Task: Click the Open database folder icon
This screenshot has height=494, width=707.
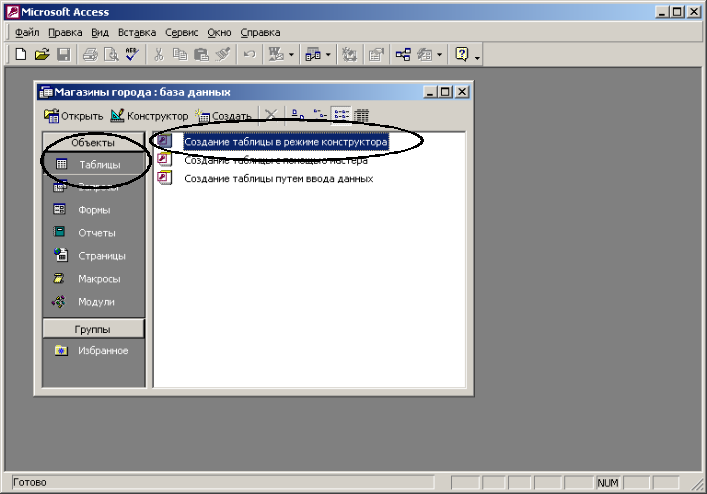Action: [42, 55]
